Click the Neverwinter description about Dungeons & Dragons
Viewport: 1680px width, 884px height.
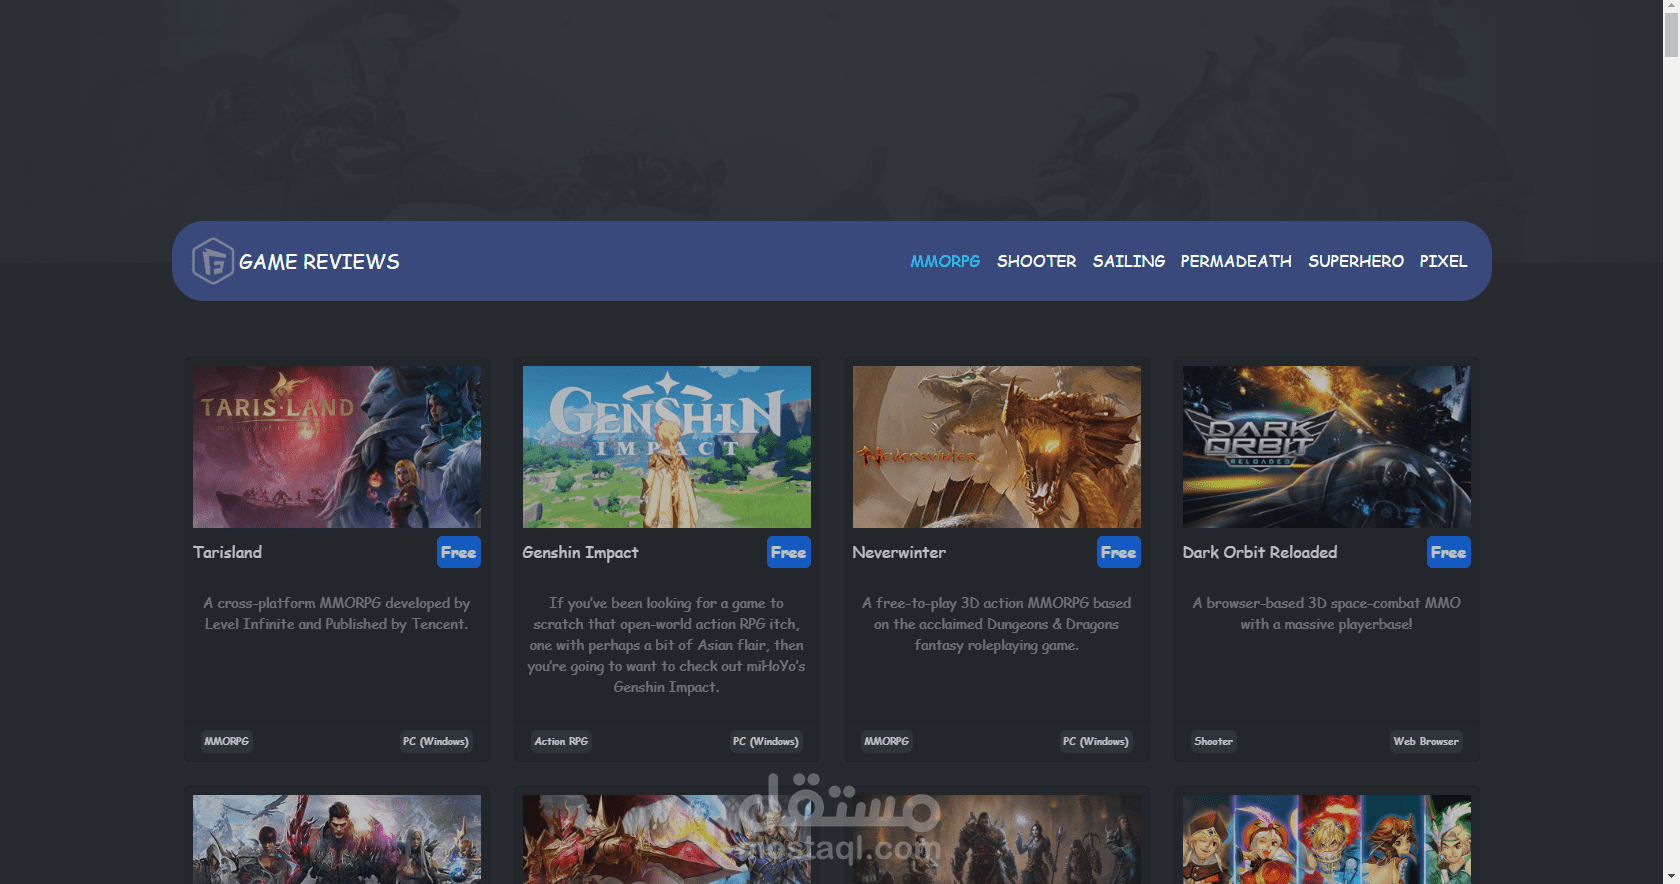pos(997,624)
